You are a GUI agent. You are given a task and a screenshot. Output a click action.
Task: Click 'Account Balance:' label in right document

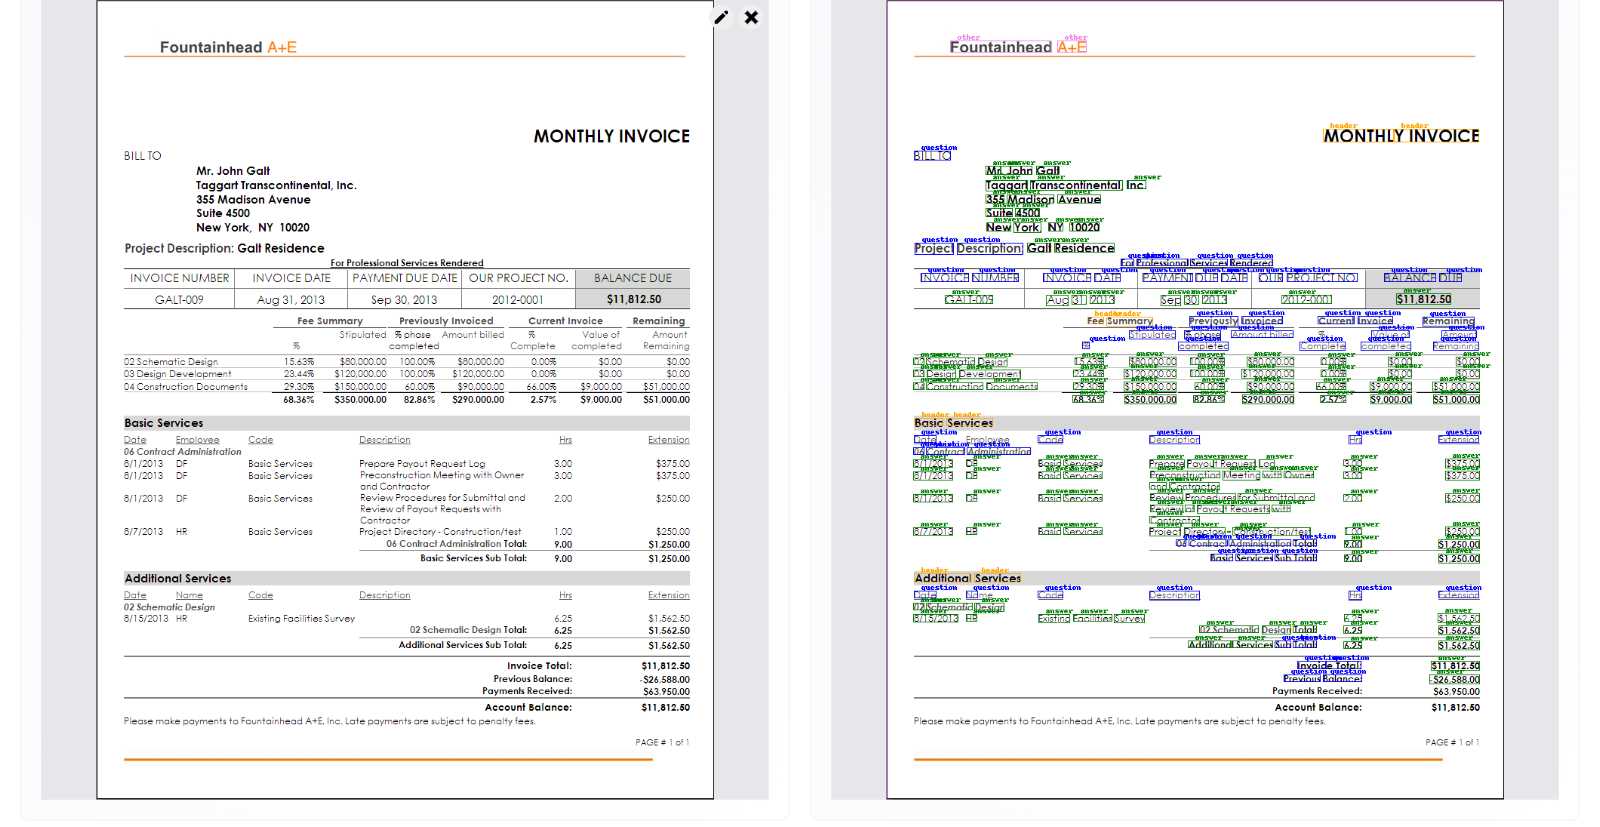click(1318, 708)
